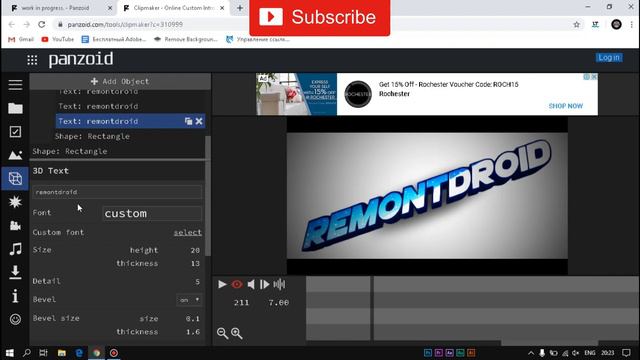
Task: Click the panzoid logo
Action: click(x=81, y=60)
